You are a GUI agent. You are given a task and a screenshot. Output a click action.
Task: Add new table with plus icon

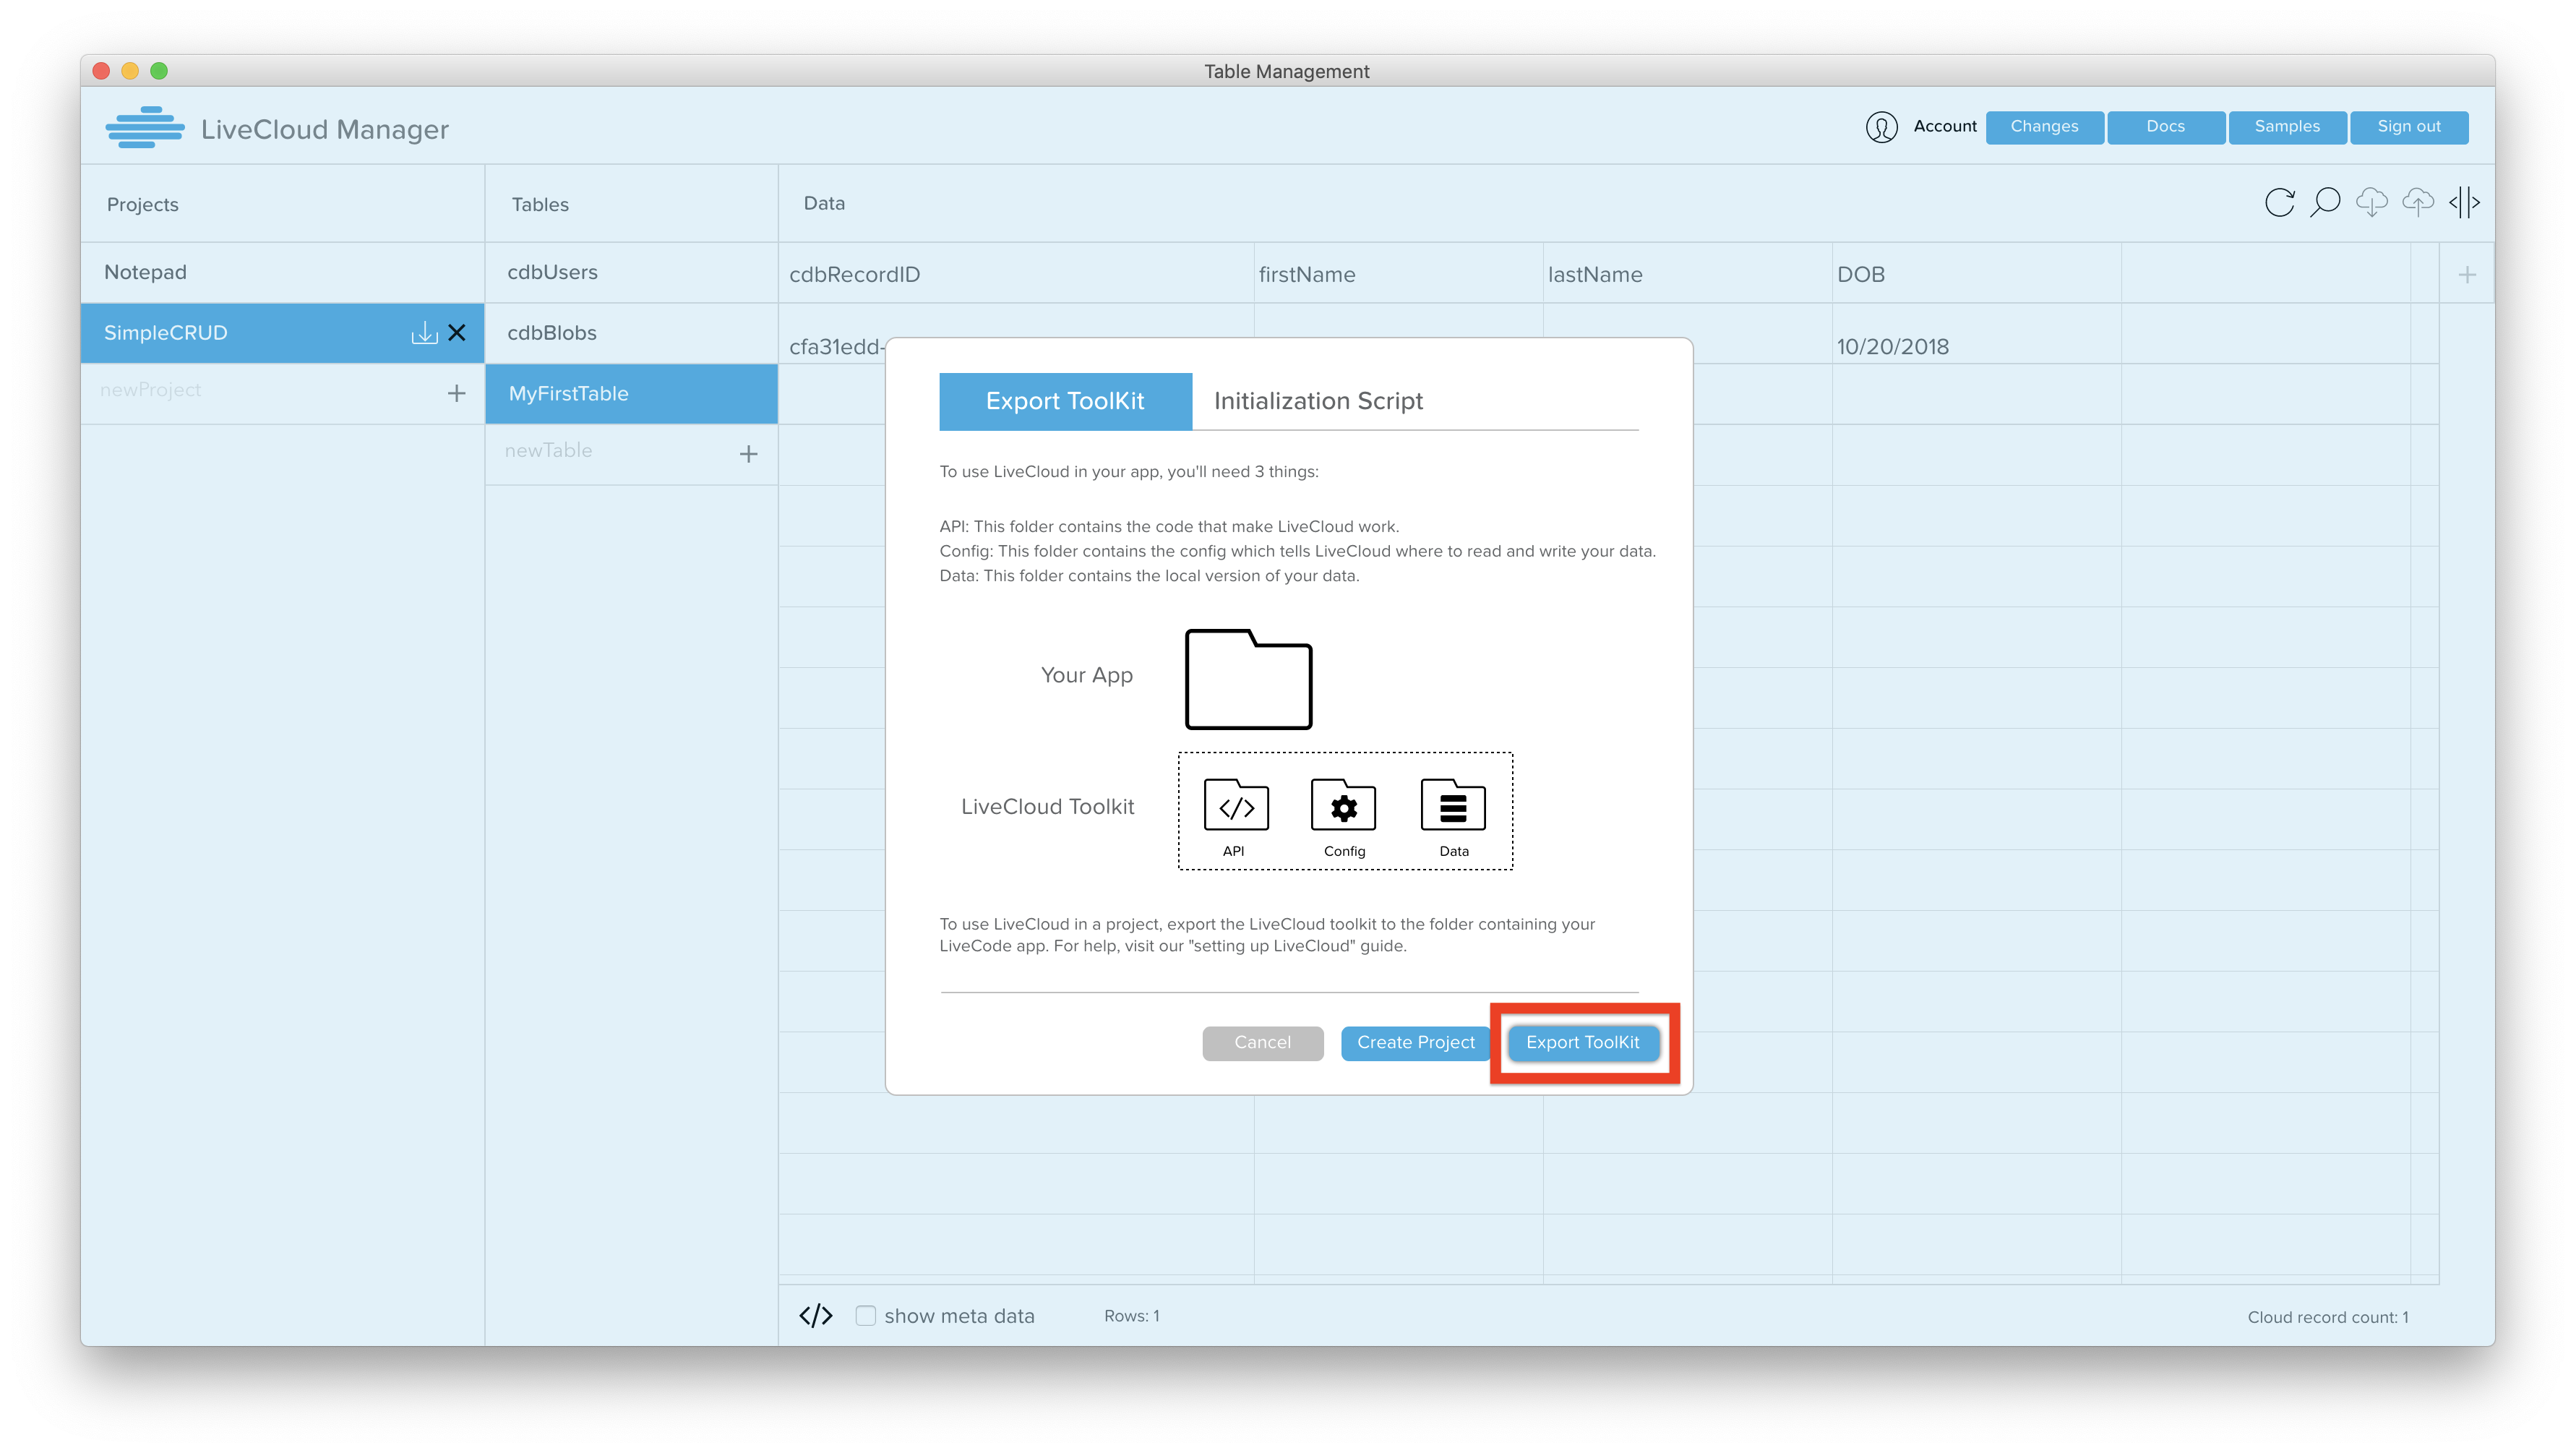tap(748, 454)
